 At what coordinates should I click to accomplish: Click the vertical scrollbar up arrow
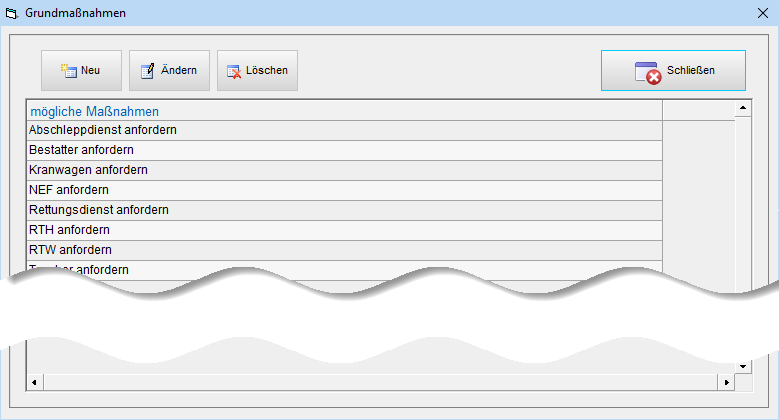743,107
